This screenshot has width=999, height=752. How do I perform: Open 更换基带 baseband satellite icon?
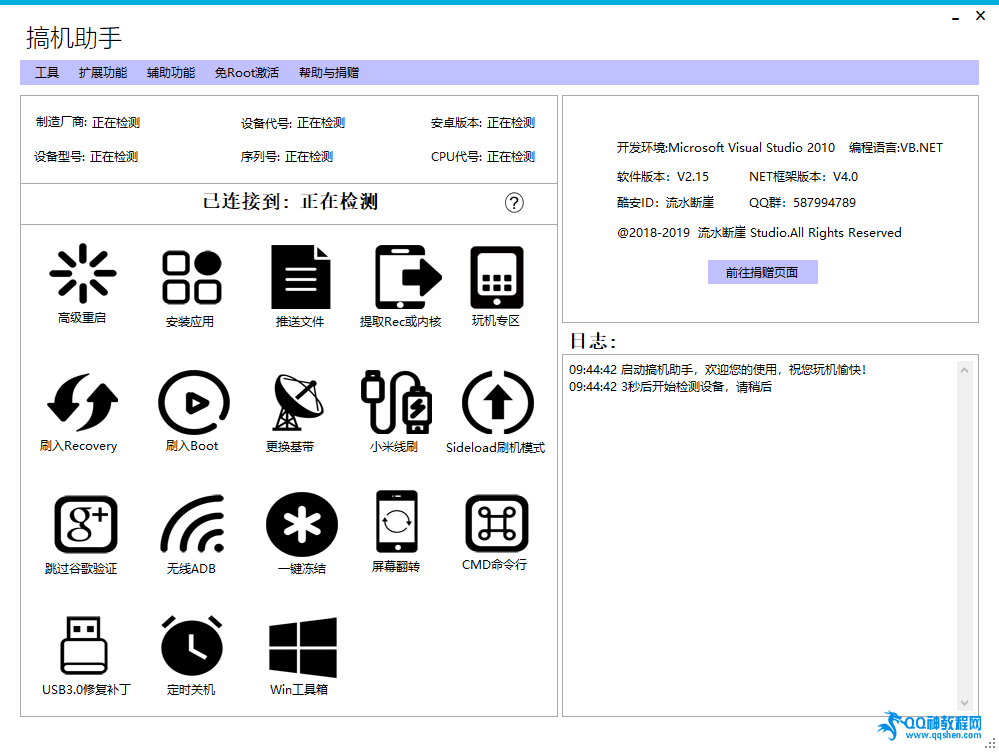click(298, 402)
